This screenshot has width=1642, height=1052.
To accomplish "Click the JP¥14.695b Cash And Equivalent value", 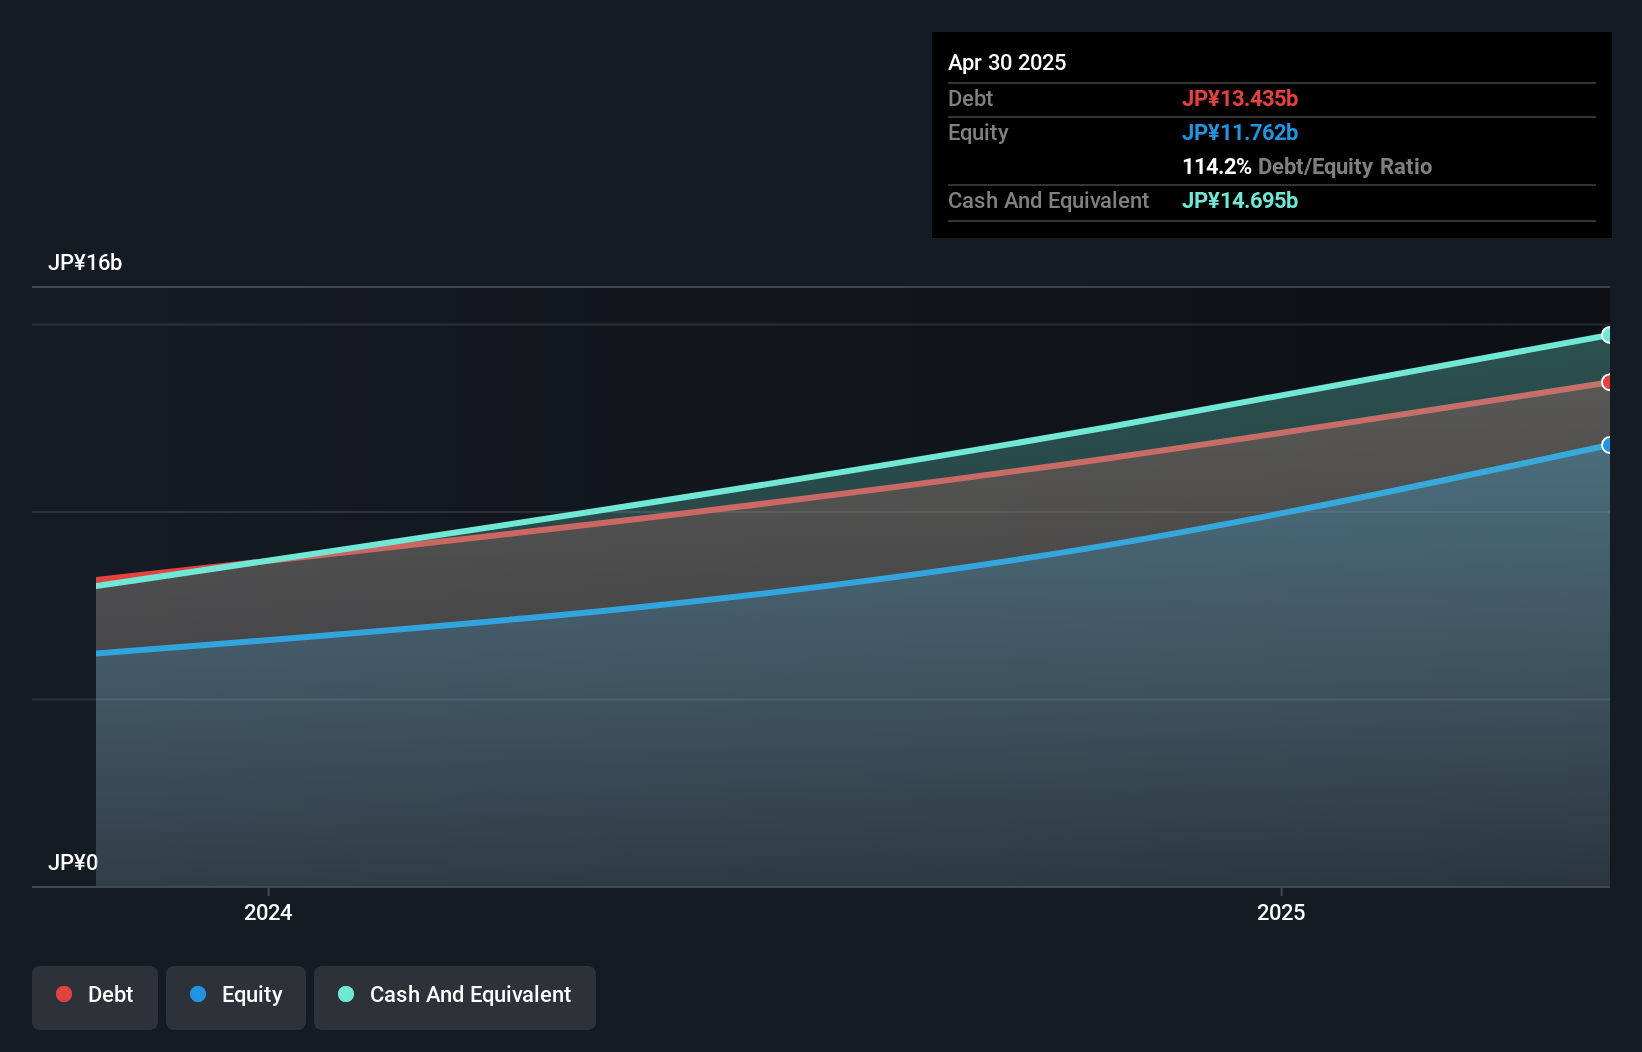I will [1240, 200].
